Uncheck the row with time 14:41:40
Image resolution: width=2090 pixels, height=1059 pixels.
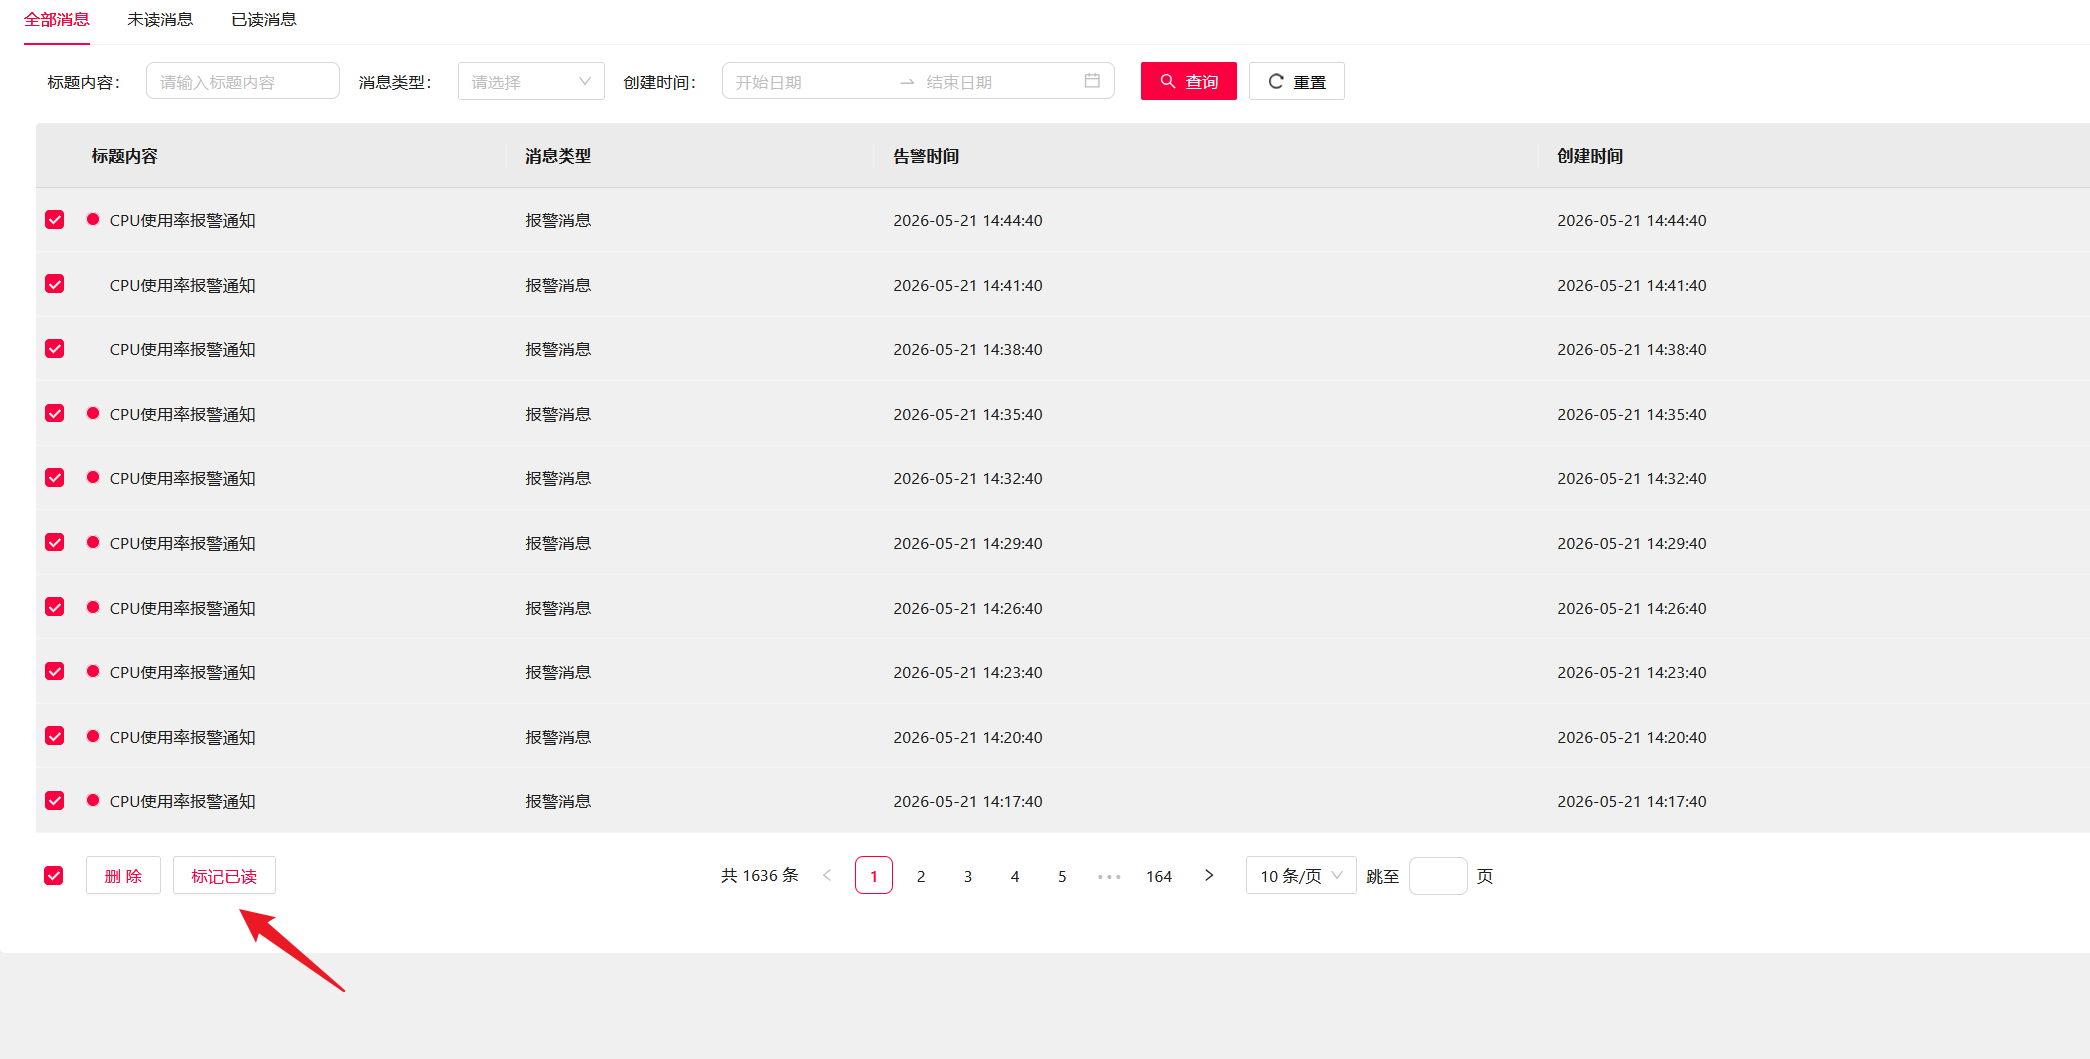[x=55, y=284]
